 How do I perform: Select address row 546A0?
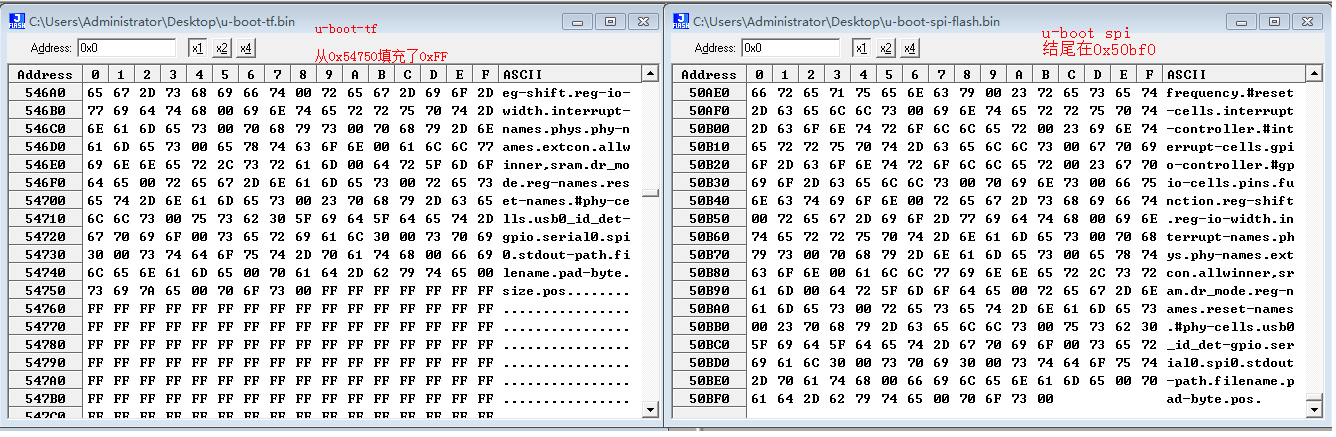(45, 92)
